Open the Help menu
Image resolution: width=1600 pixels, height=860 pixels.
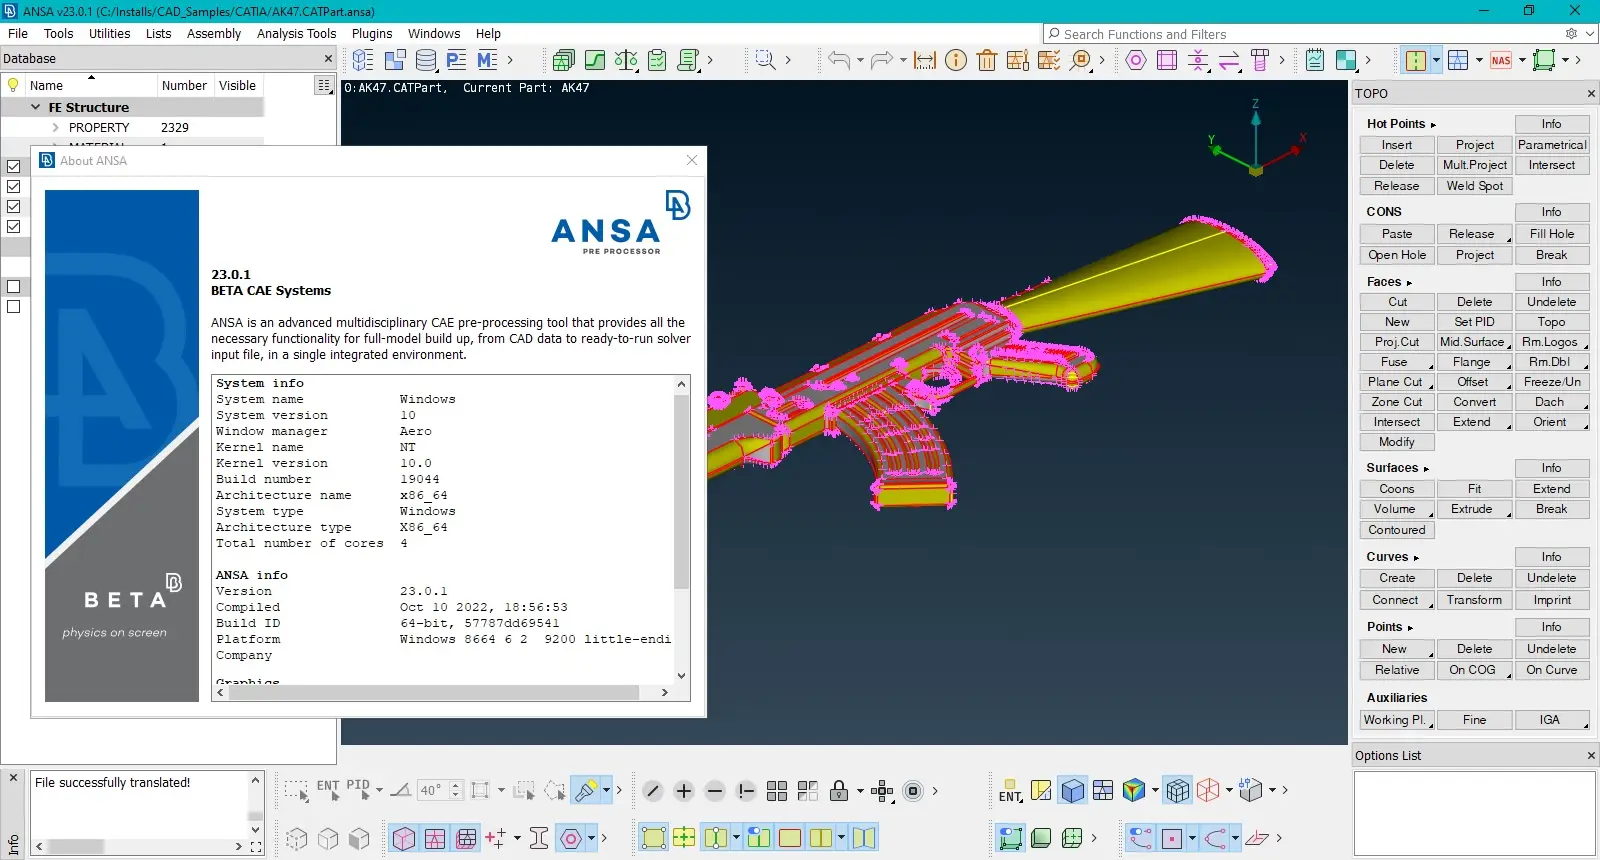tap(488, 33)
